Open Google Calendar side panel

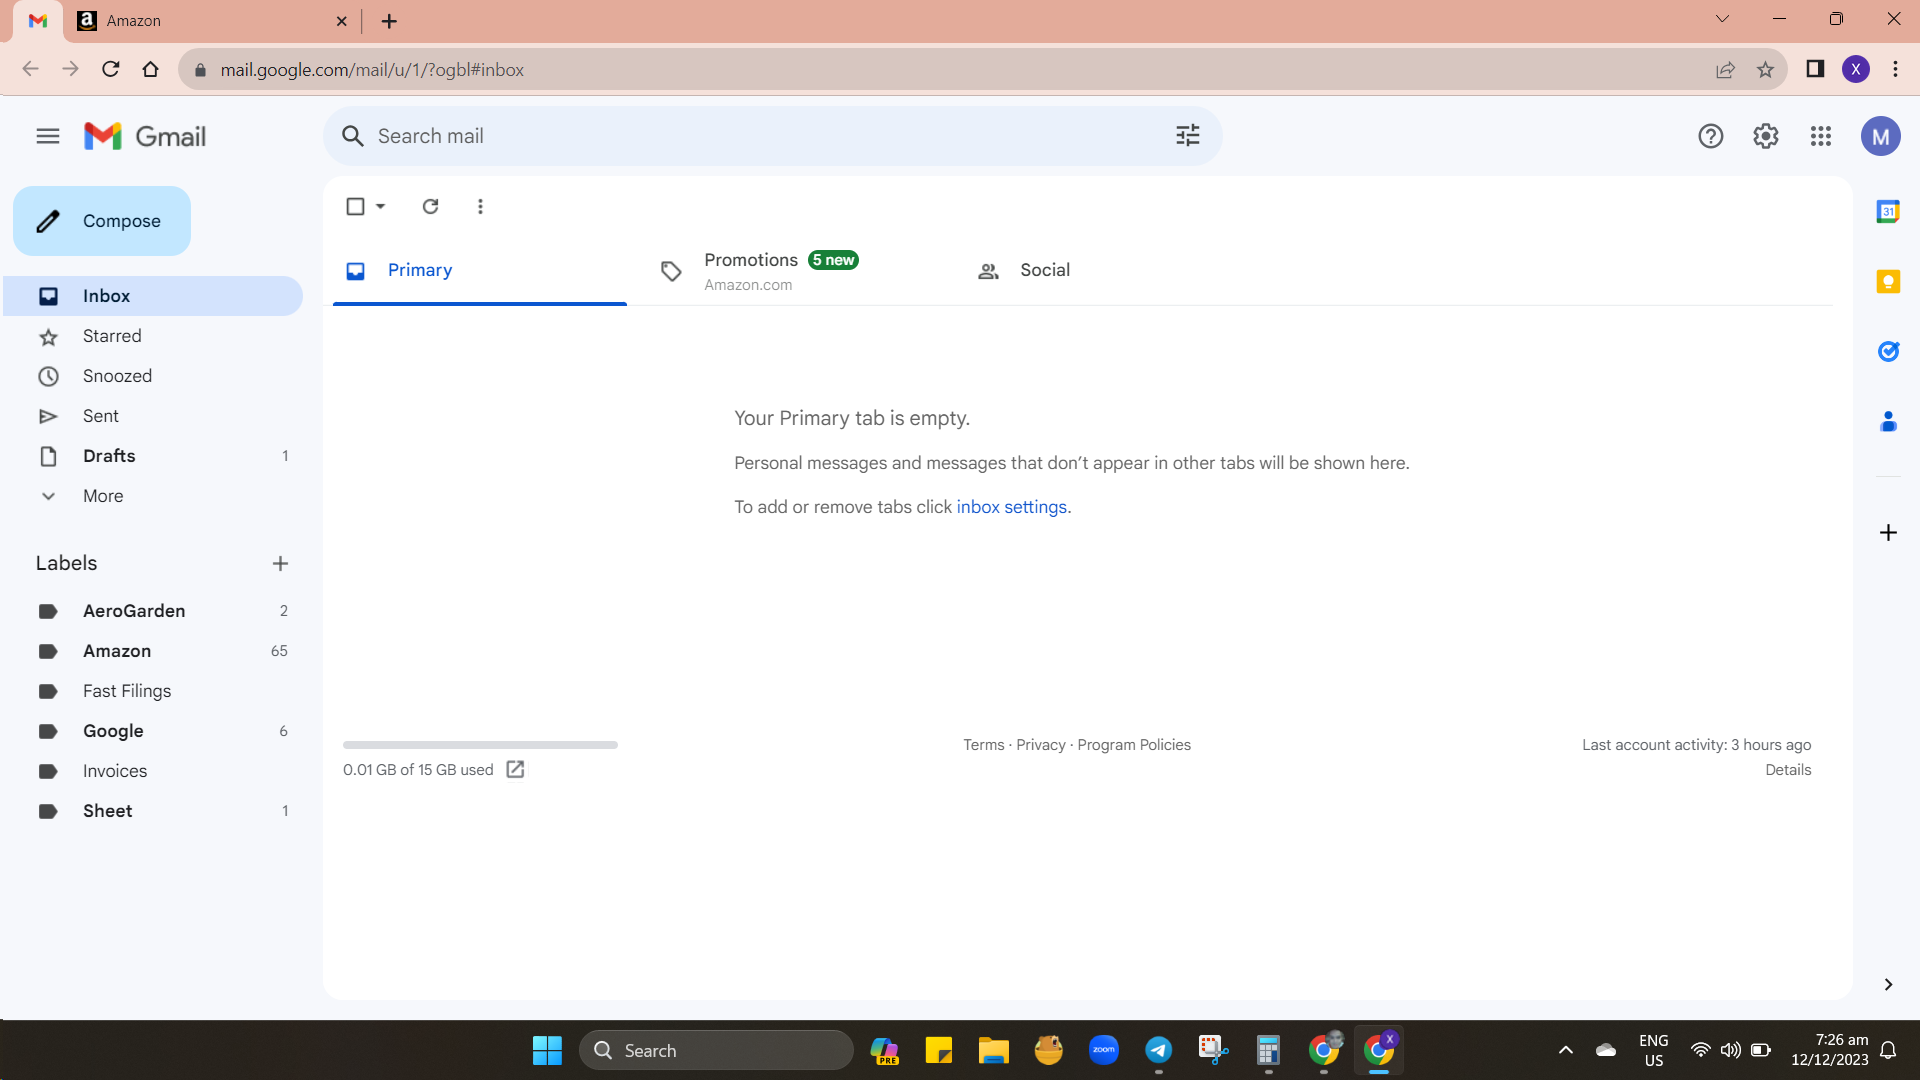click(x=1888, y=212)
